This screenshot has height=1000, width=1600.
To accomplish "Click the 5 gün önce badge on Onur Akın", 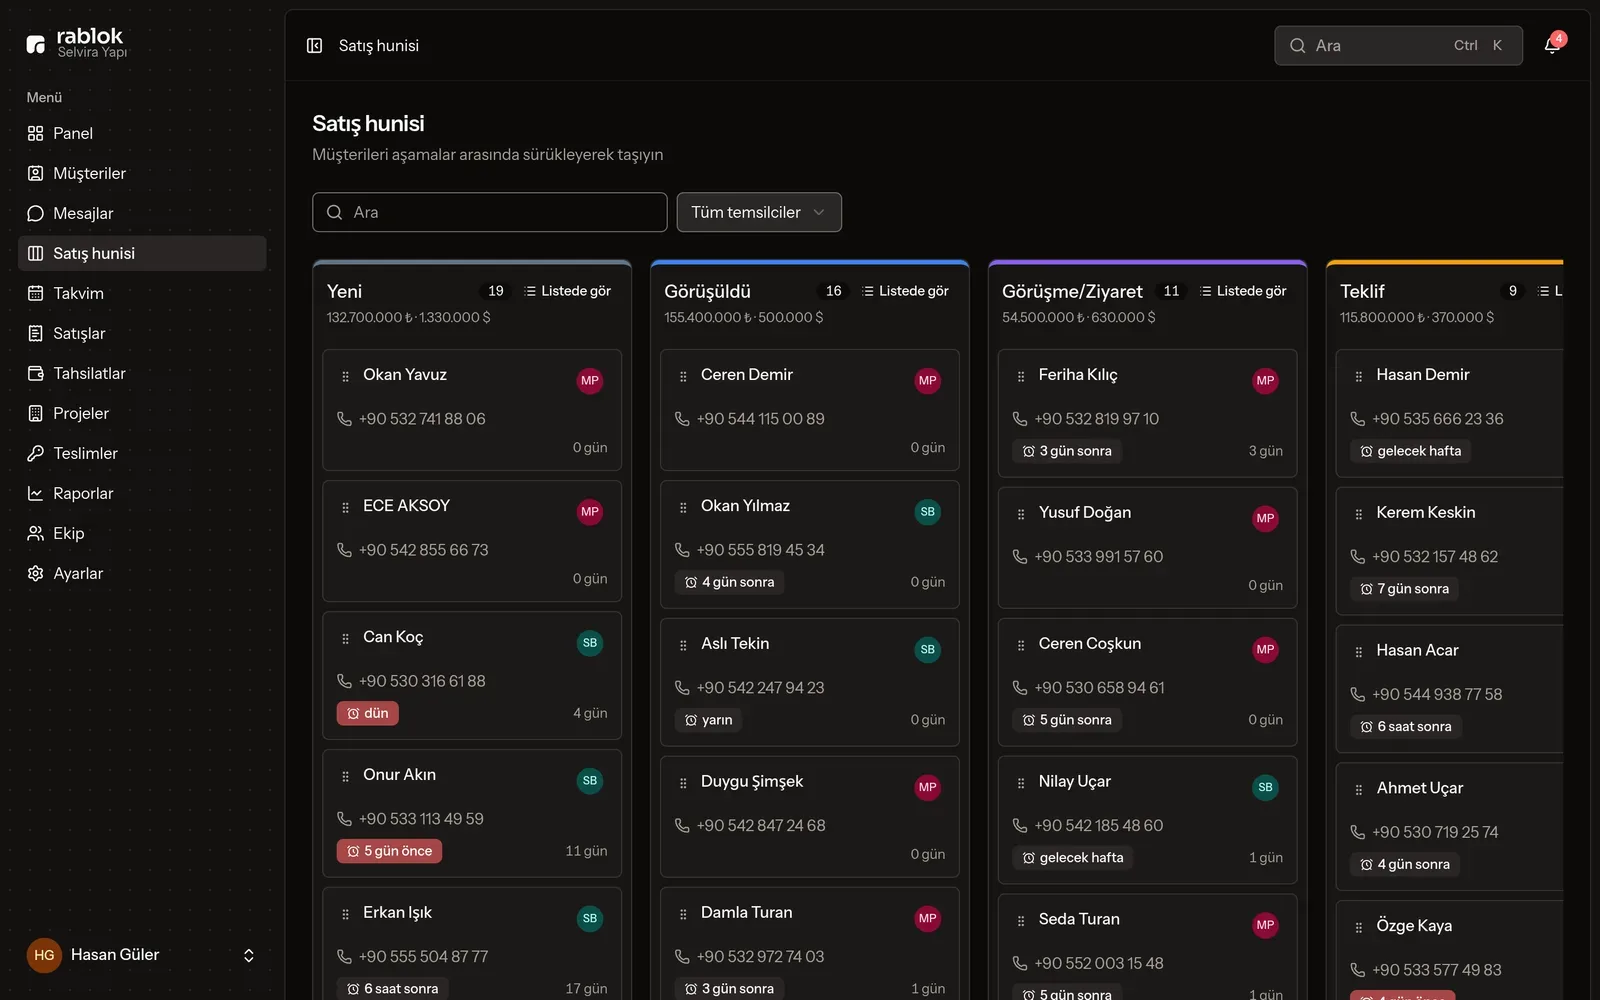I will (390, 851).
